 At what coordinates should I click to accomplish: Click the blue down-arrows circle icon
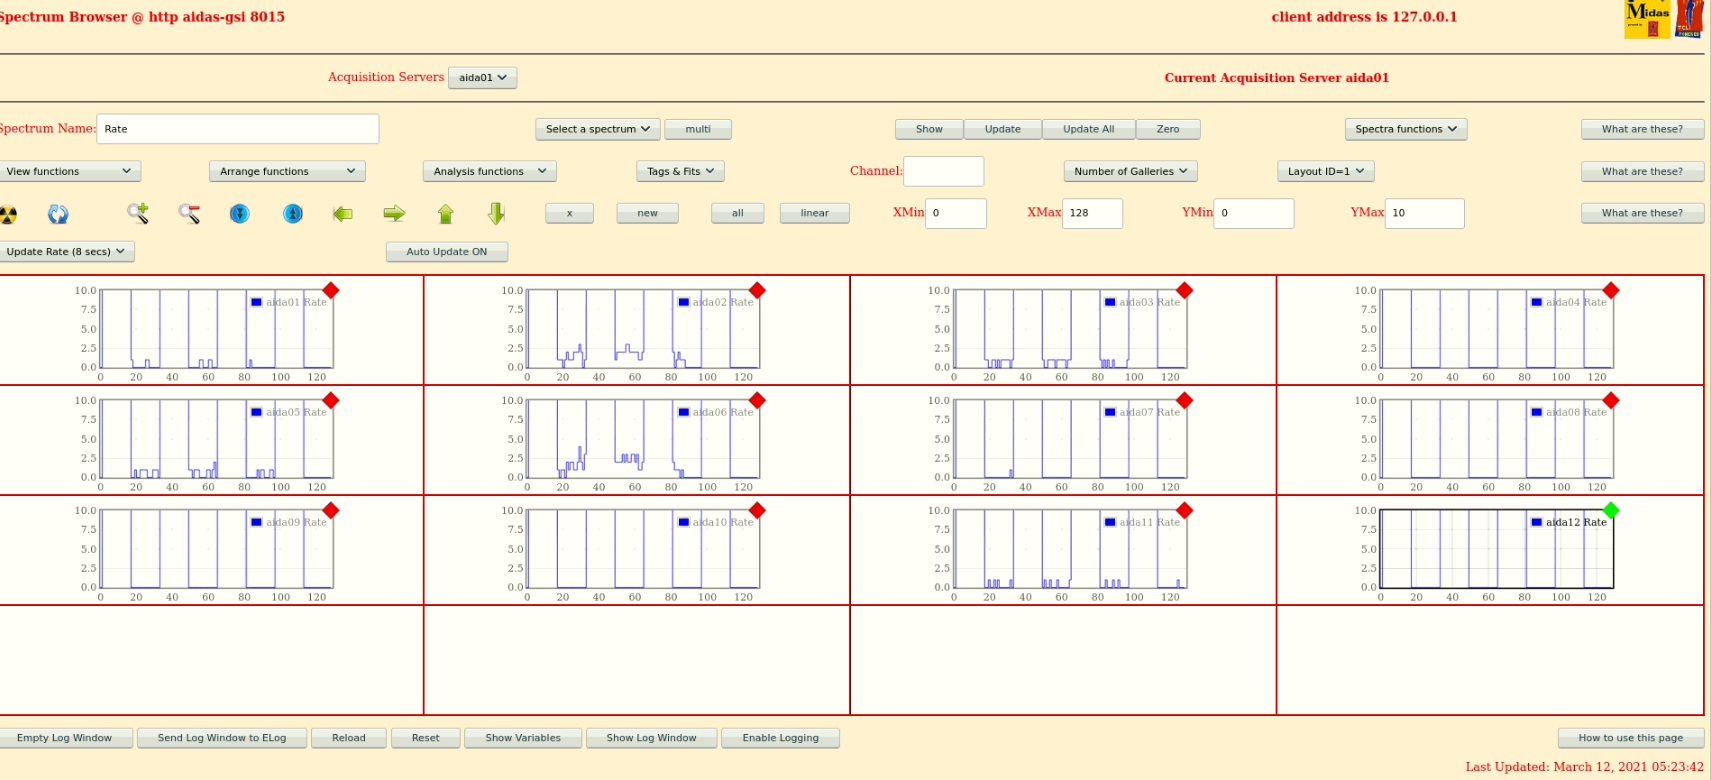coord(239,213)
